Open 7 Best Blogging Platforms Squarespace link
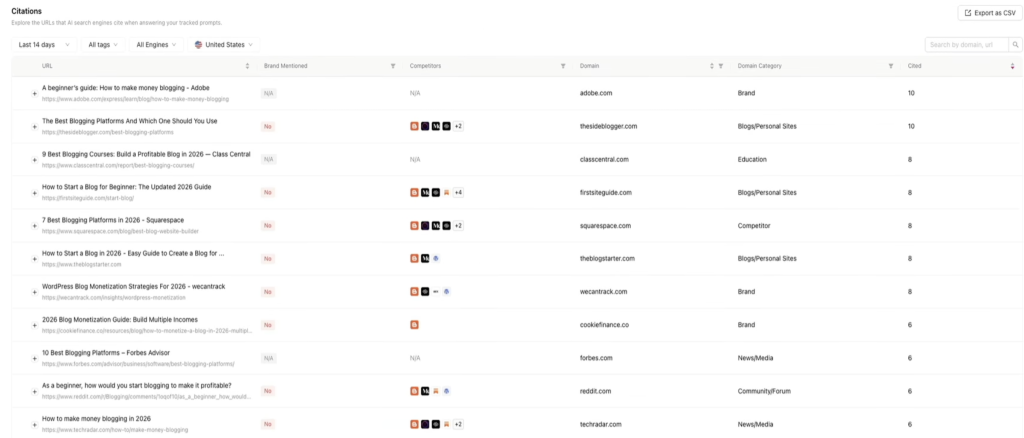Viewport: 1024px width, 438px height. pos(113,220)
